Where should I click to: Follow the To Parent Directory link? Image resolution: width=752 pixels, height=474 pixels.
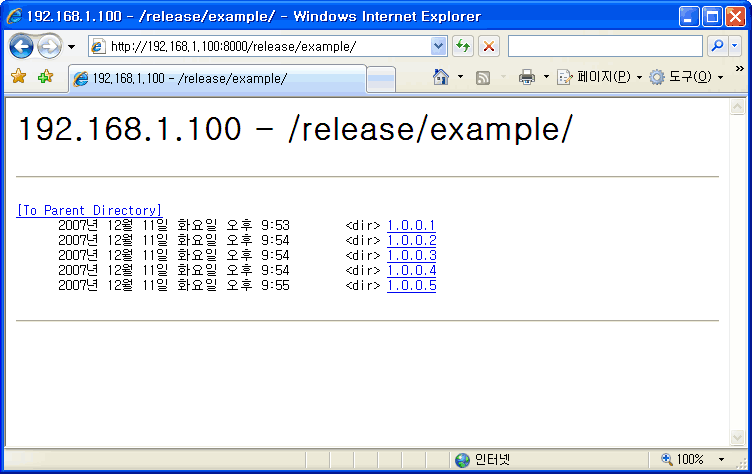pos(88,210)
